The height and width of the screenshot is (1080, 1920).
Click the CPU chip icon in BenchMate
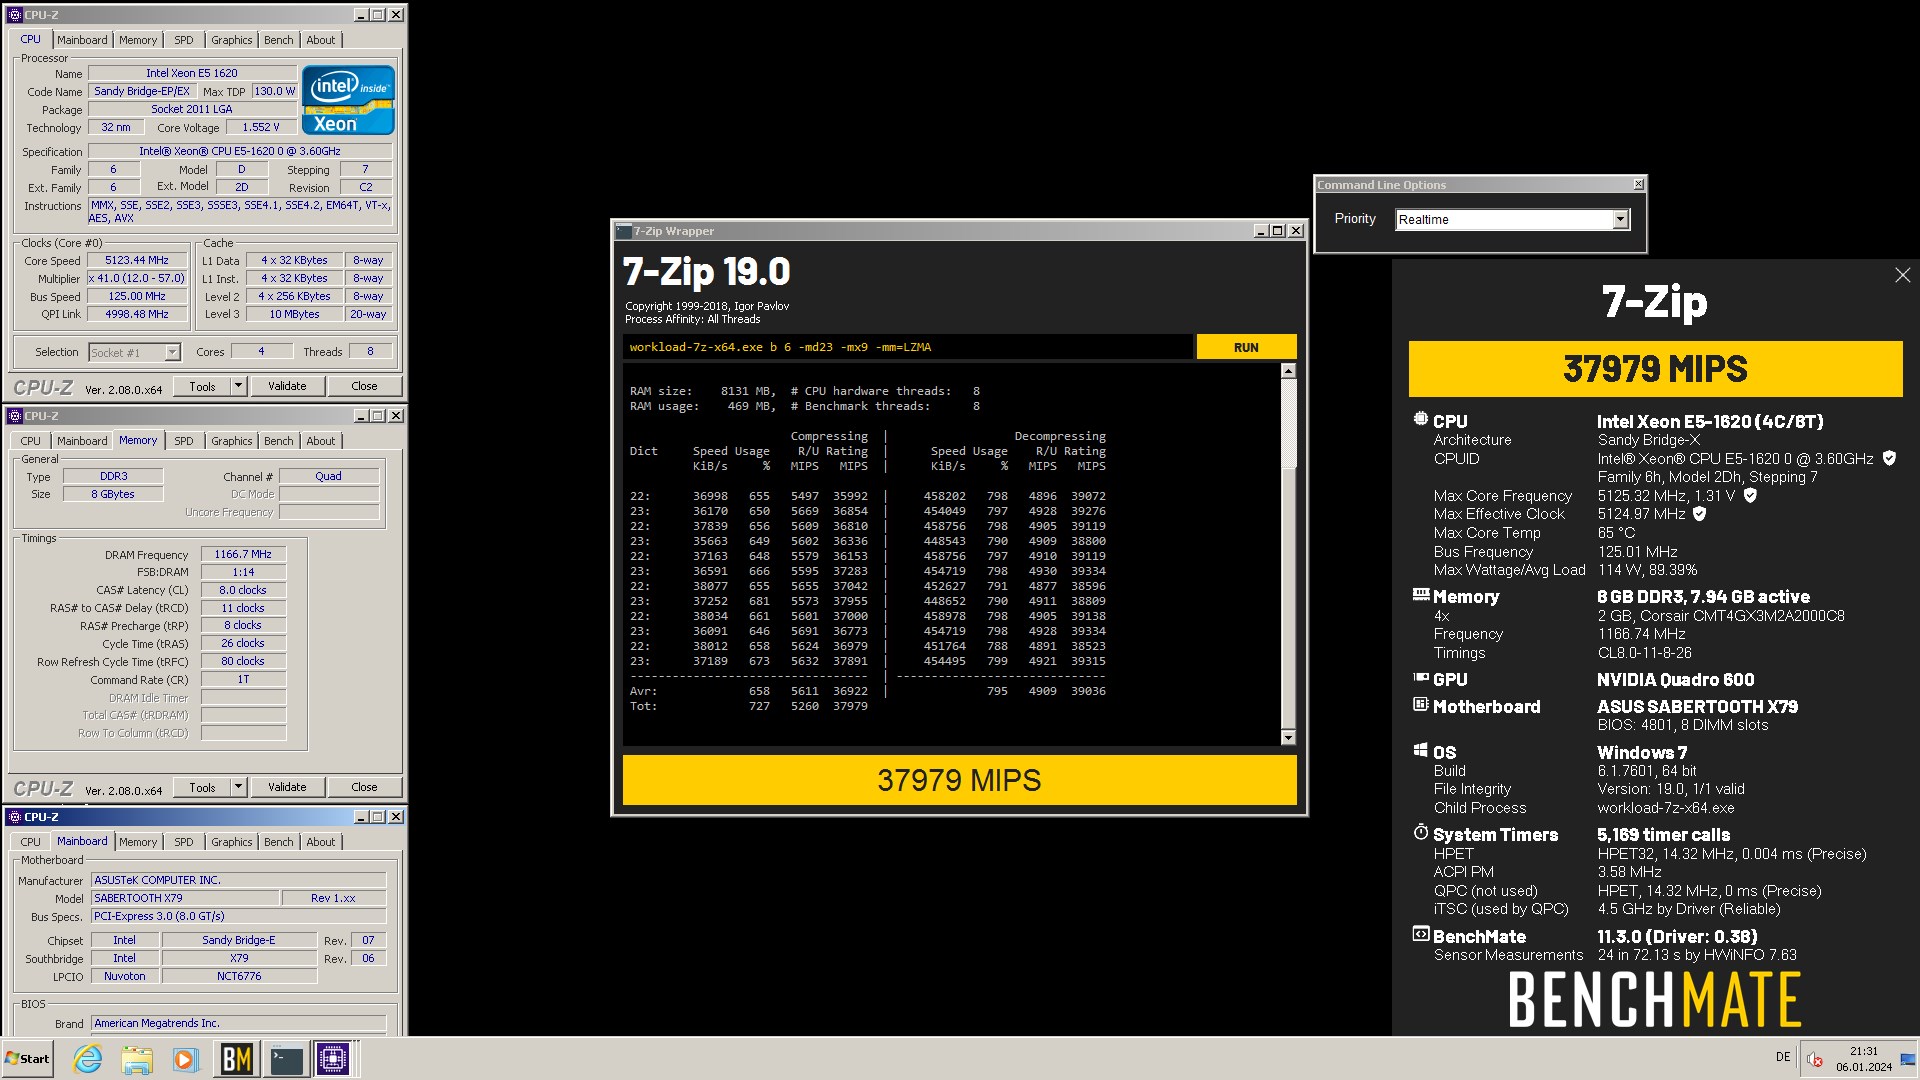click(x=1420, y=420)
